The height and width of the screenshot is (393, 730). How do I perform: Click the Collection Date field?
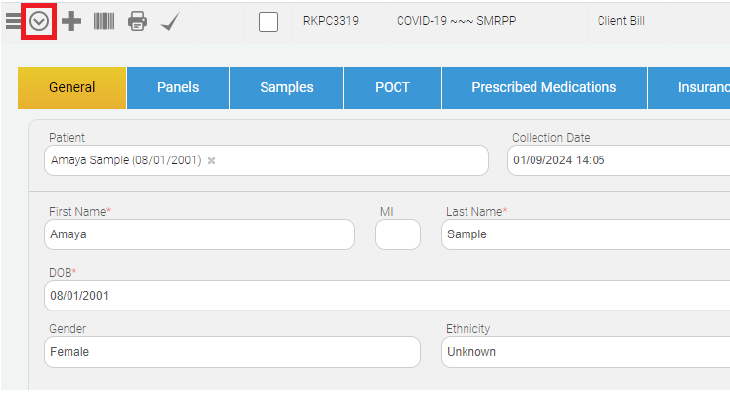tap(619, 161)
